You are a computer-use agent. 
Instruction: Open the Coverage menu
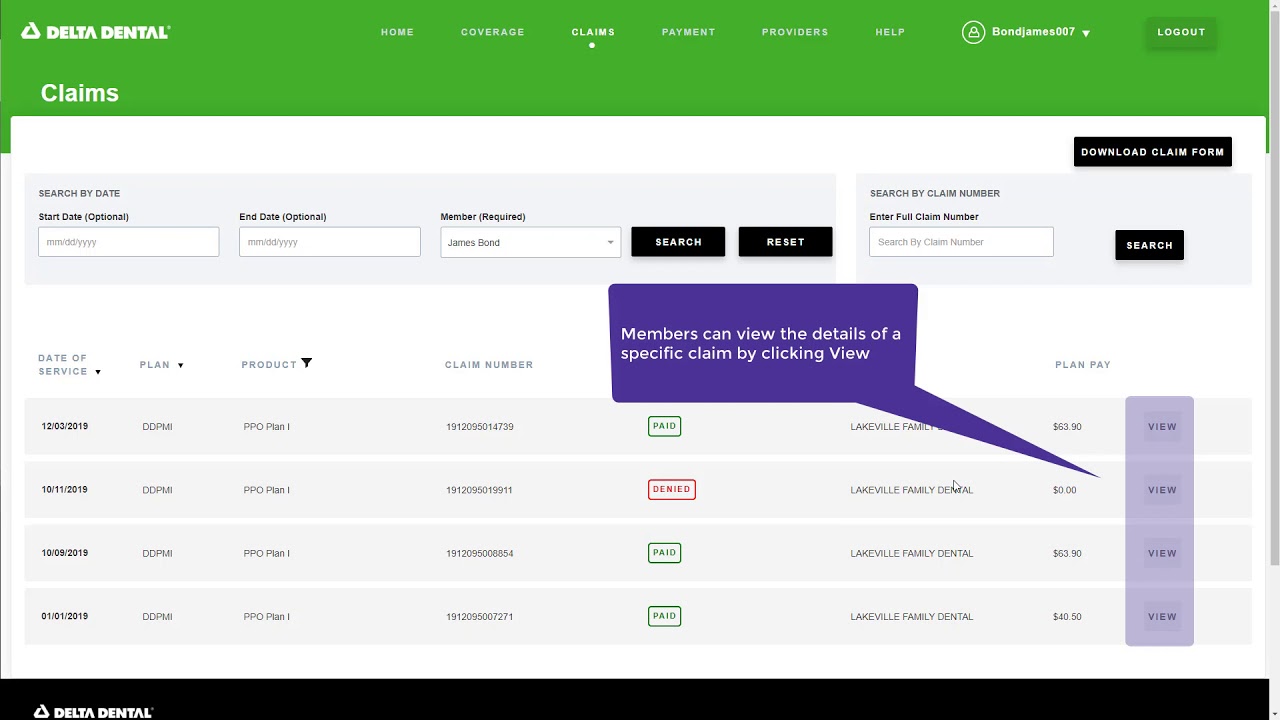(493, 32)
